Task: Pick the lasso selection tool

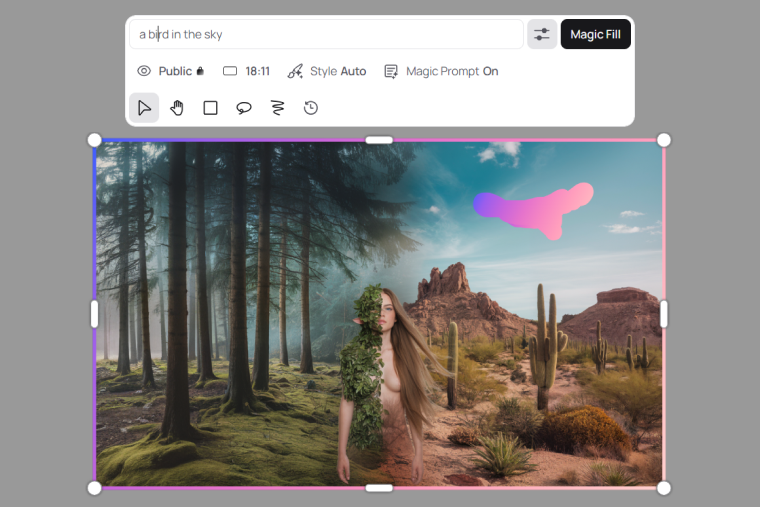Action: pyautogui.click(x=244, y=108)
